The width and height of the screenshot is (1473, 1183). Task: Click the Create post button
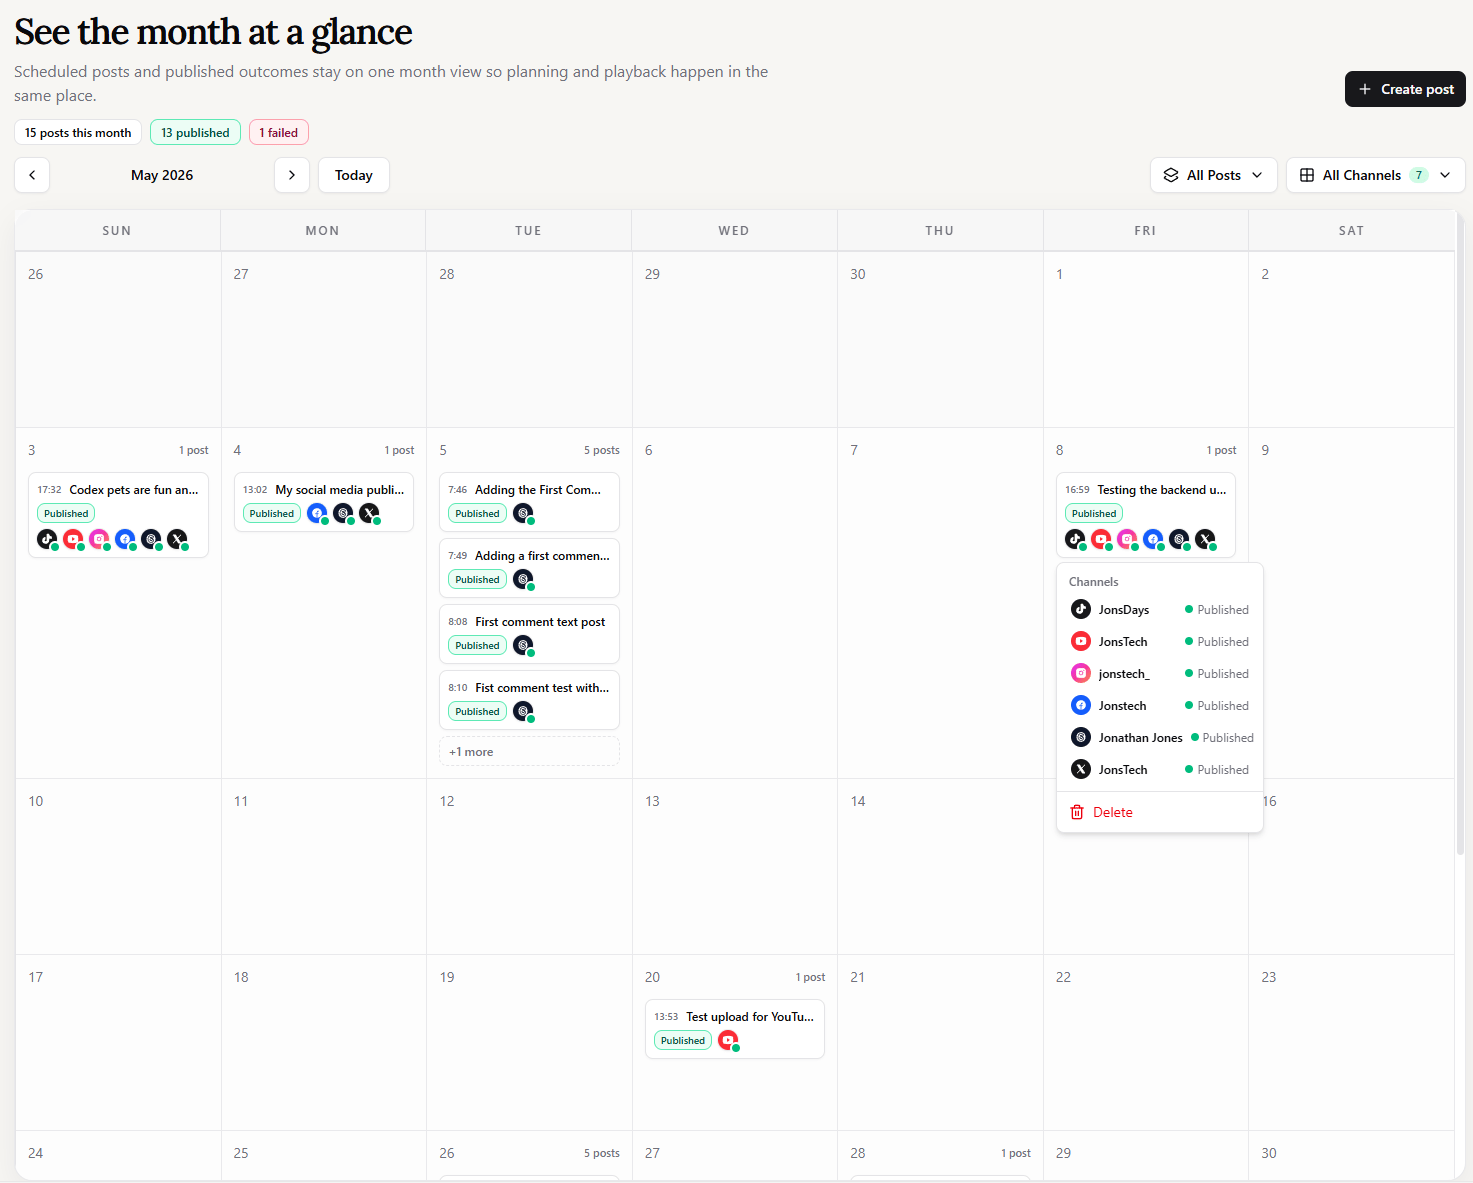[x=1405, y=89]
